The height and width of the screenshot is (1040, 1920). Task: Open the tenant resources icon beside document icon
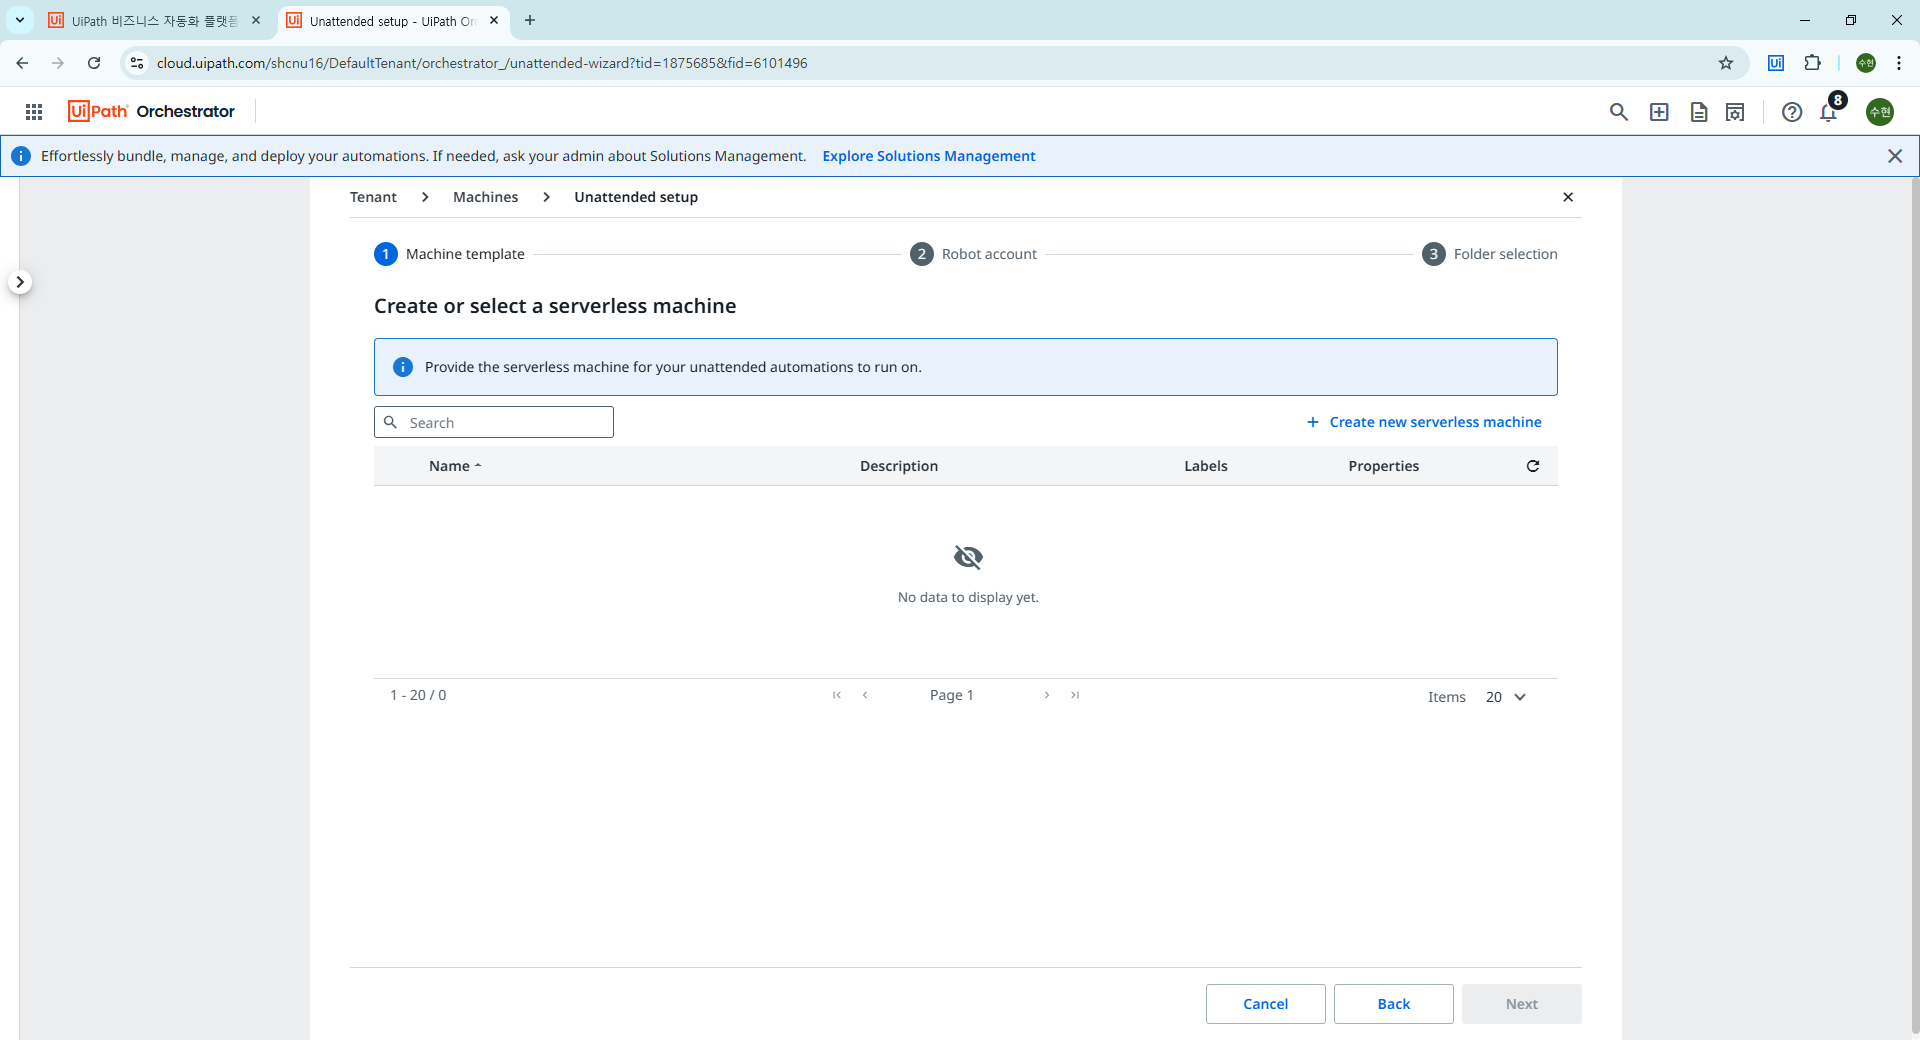point(1735,112)
